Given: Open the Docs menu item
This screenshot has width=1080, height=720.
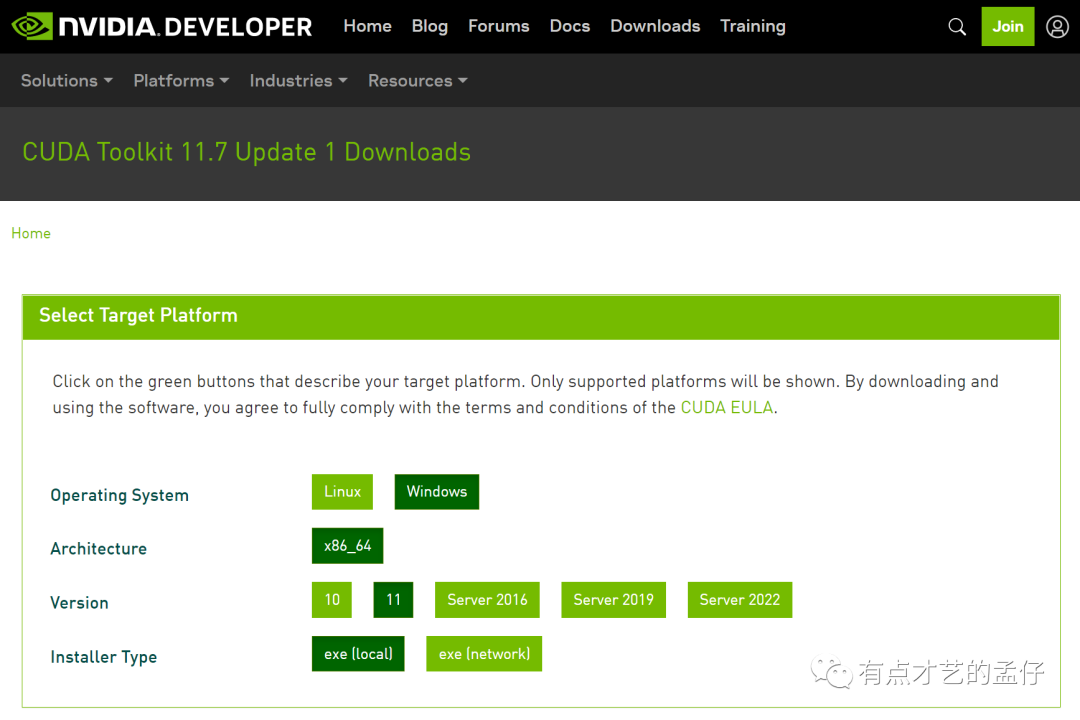Looking at the screenshot, I should [x=570, y=26].
